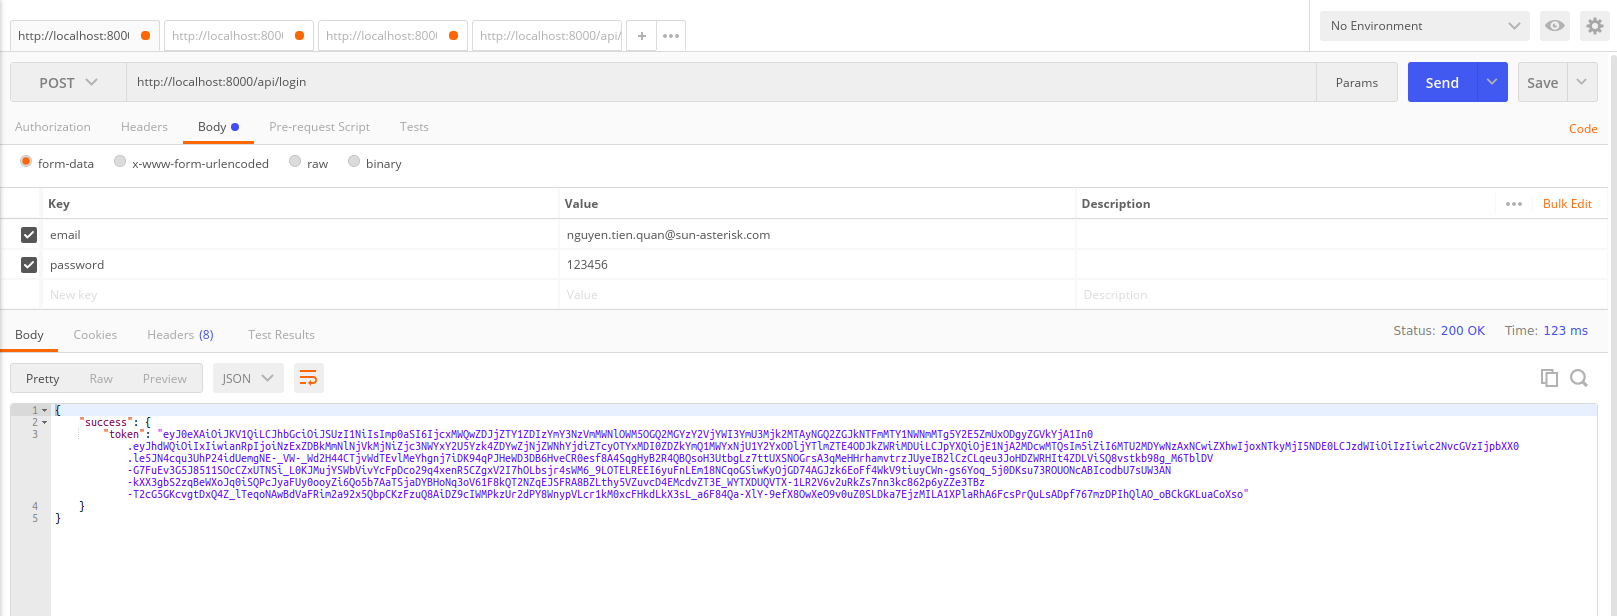The image size is (1617, 616).
Task: Switch to the Headers request tab
Action: [x=144, y=127]
